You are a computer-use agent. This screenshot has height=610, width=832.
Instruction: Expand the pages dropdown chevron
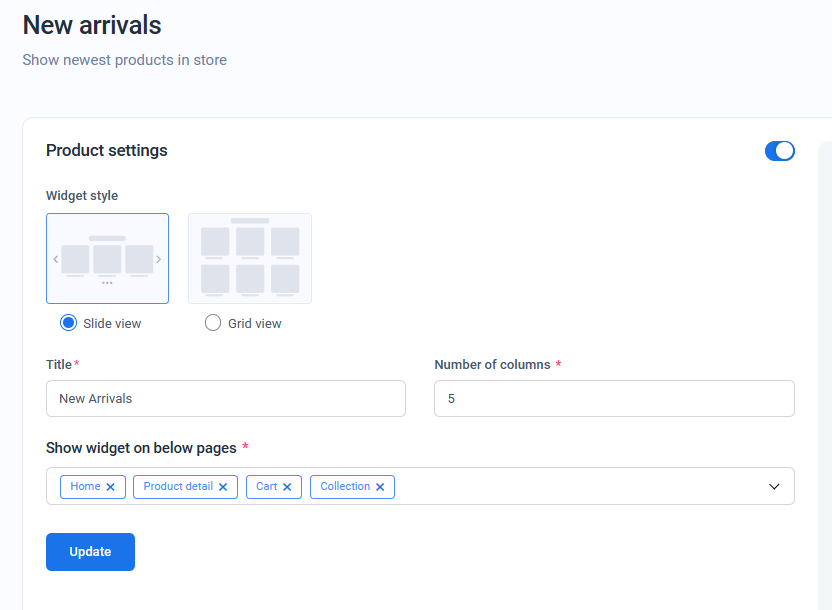pos(774,486)
